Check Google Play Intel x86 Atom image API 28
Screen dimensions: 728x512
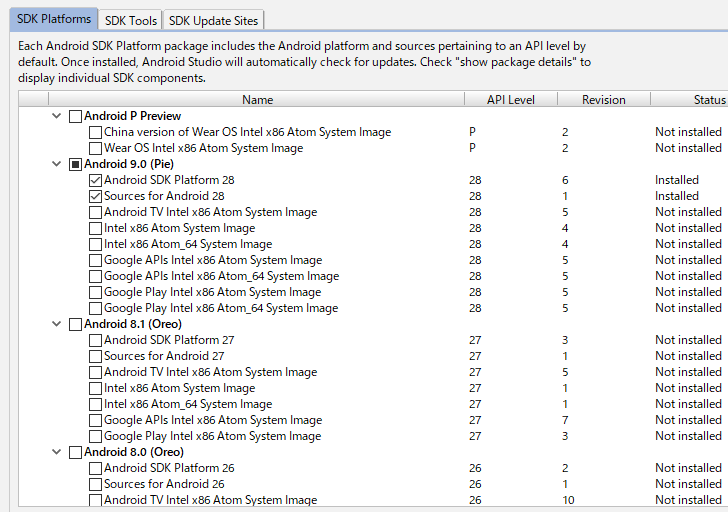tap(95, 292)
